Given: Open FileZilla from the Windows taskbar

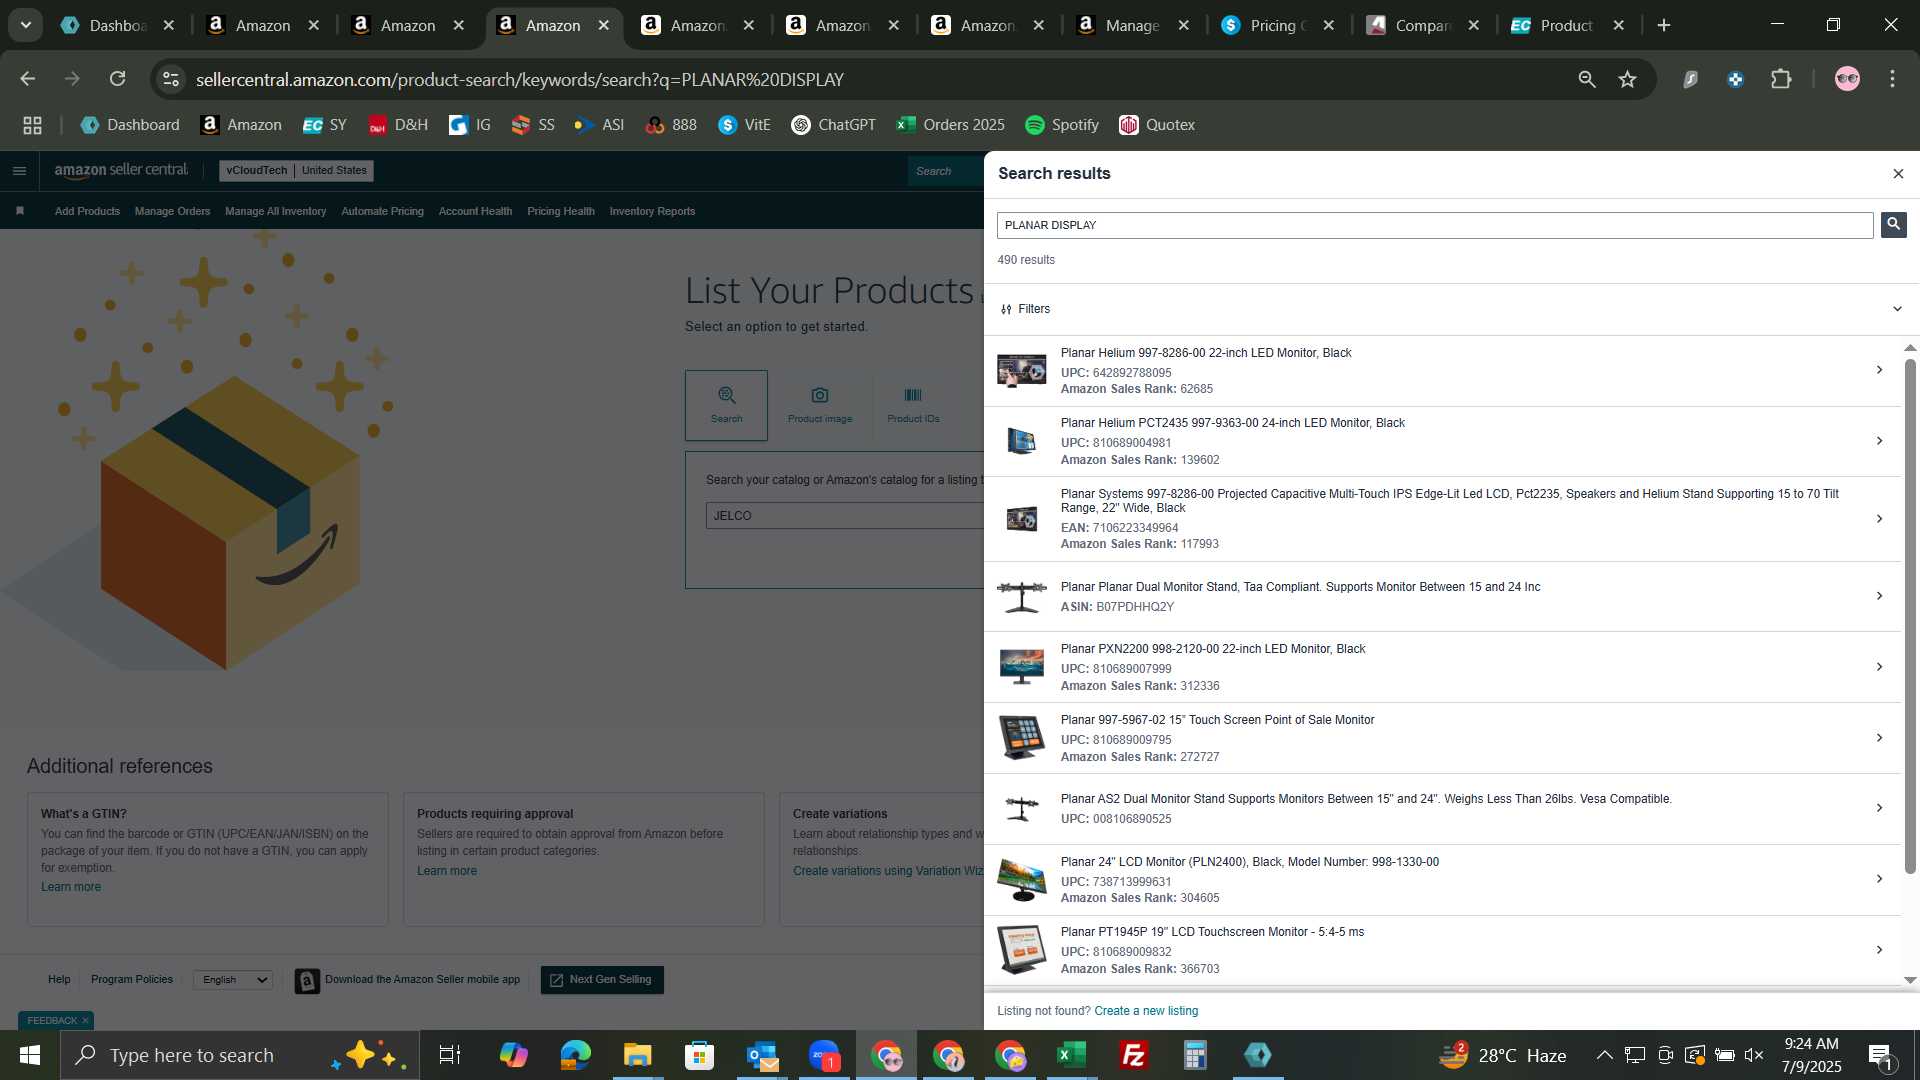Looking at the screenshot, I should pyautogui.click(x=1133, y=1055).
